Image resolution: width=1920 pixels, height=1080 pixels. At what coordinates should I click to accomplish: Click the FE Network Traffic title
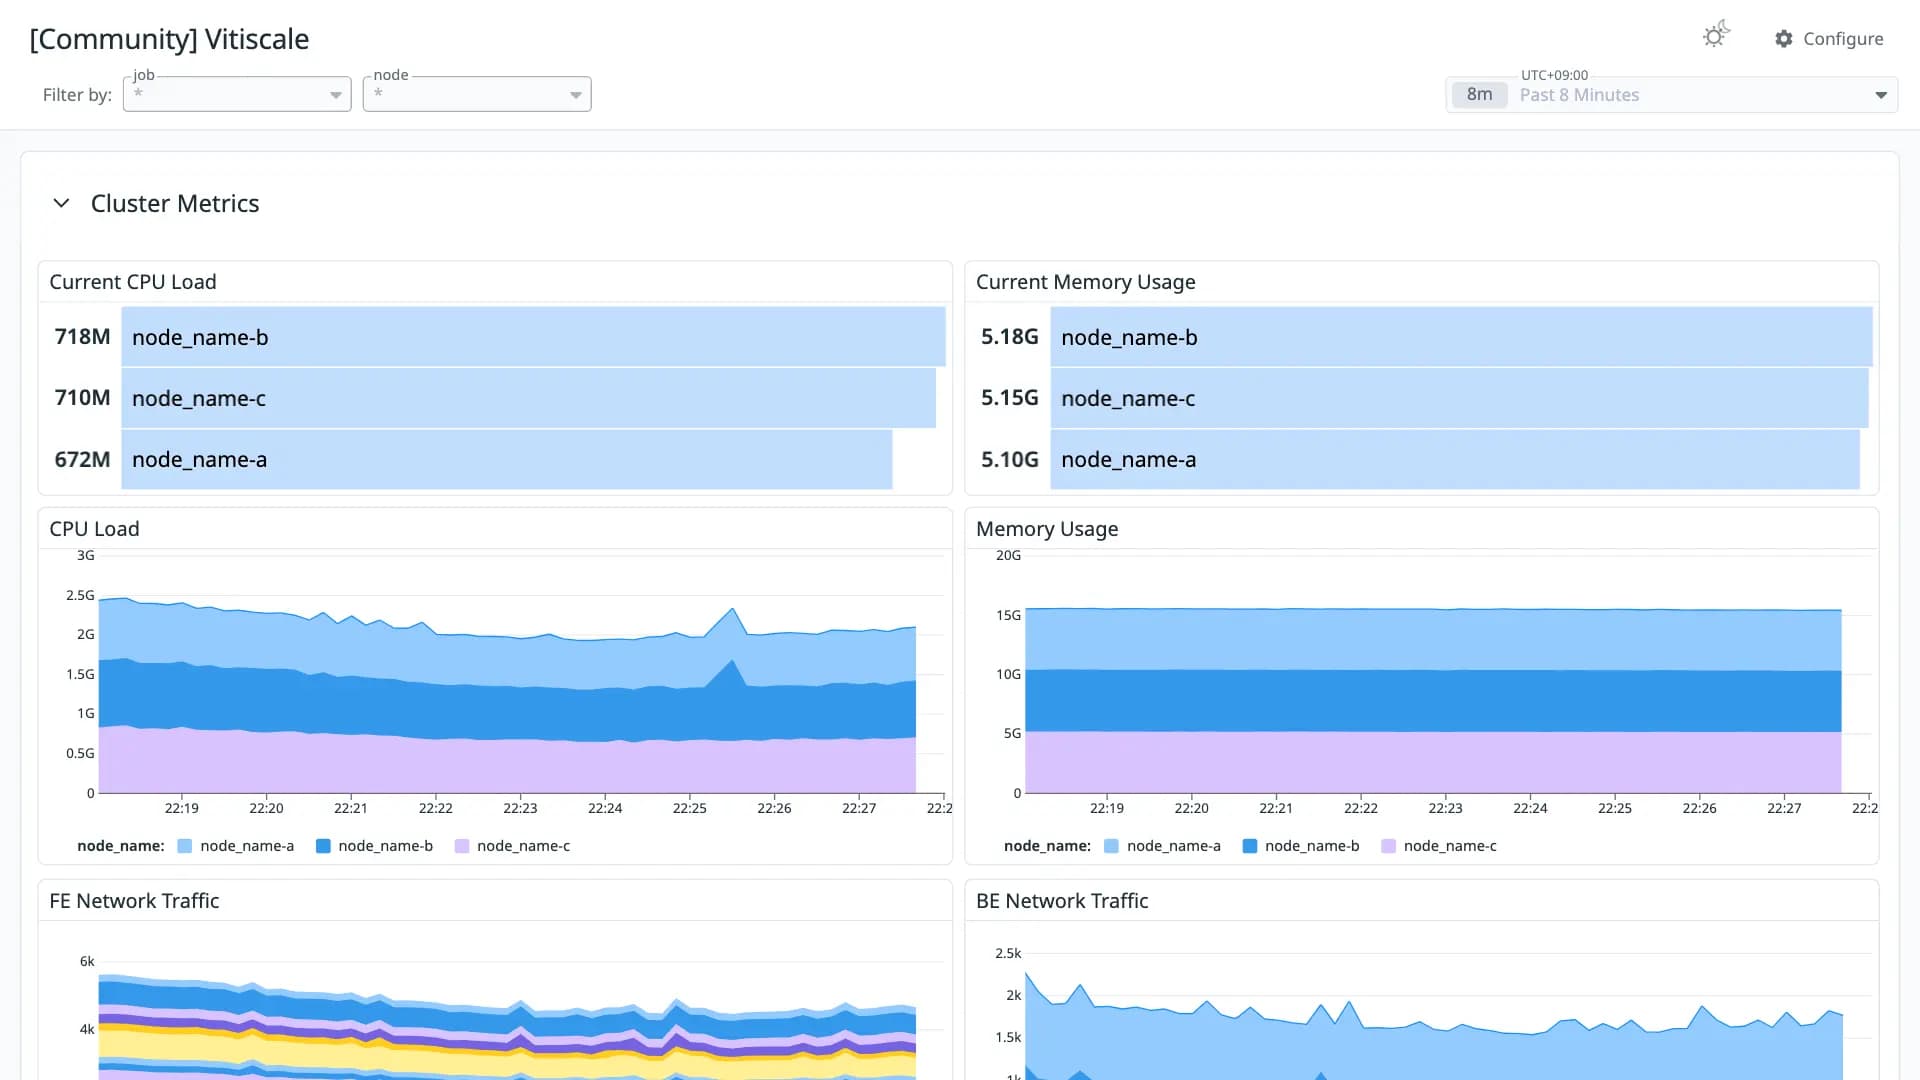[x=134, y=901]
